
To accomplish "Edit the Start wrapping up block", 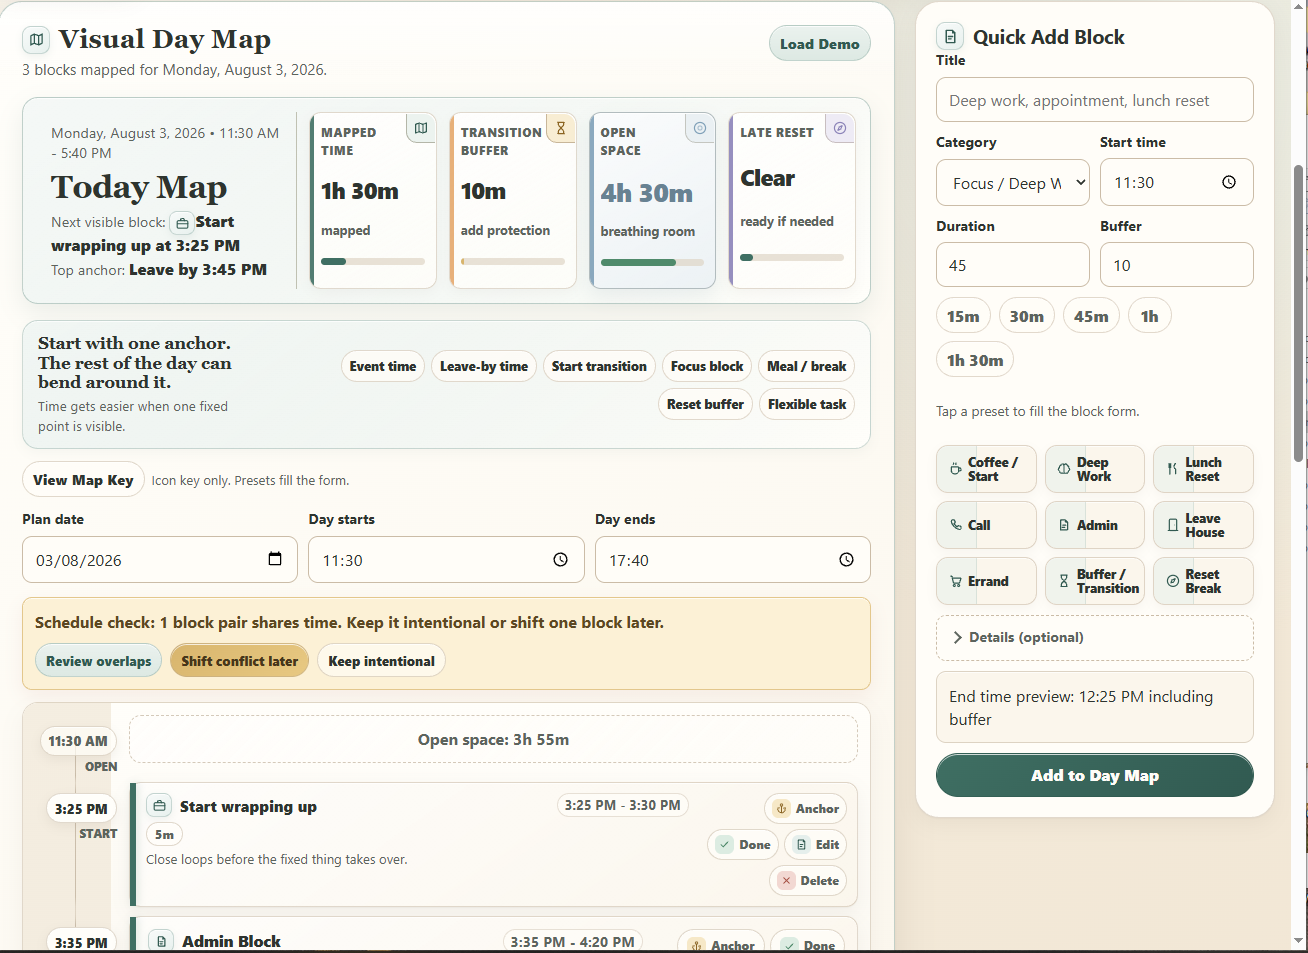I will click(816, 844).
